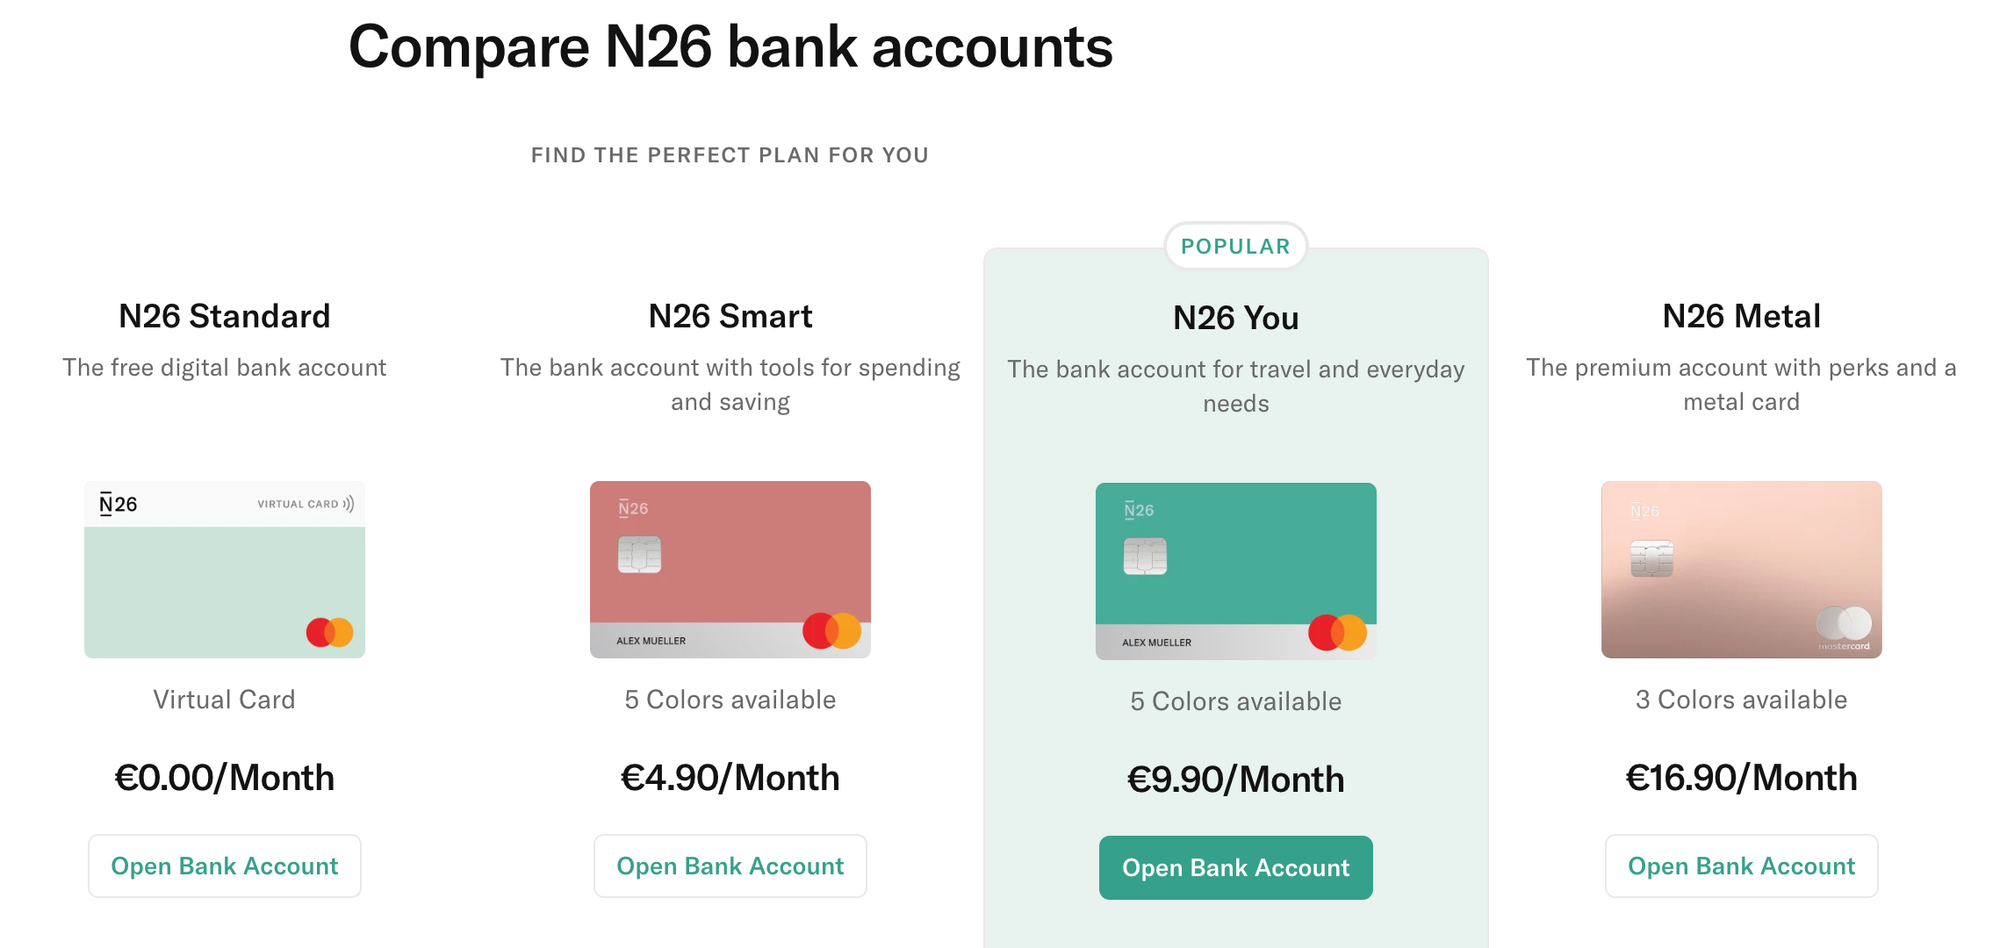The height and width of the screenshot is (948, 2000).
Task: Click the chip on the red Smart card
Action: click(639, 554)
